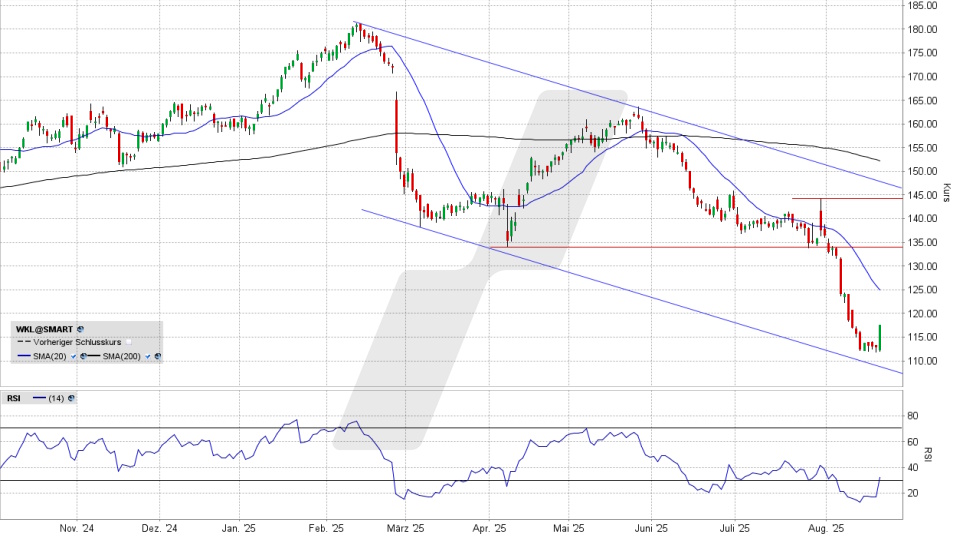
Task: Click the Apr. '25 date axis label
Action: click(x=489, y=528)
